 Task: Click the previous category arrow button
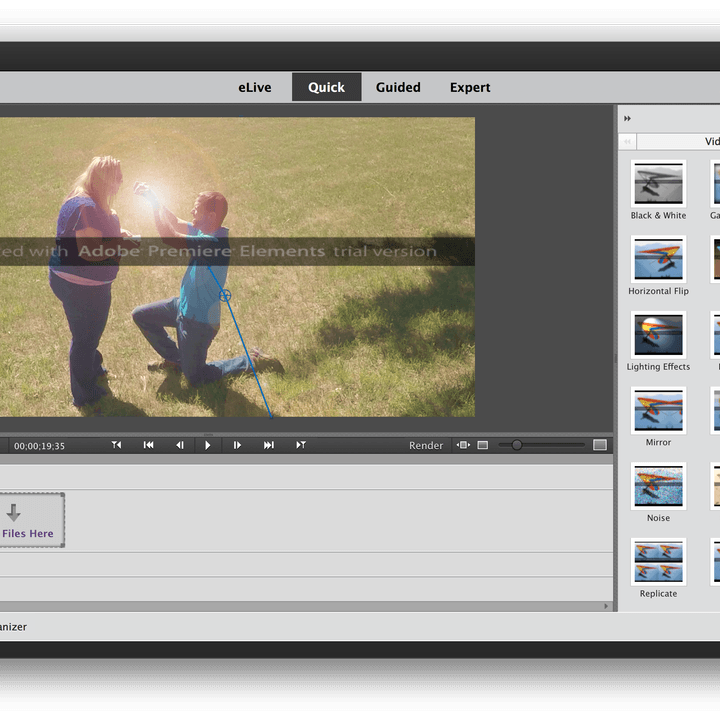click(627, 141)
